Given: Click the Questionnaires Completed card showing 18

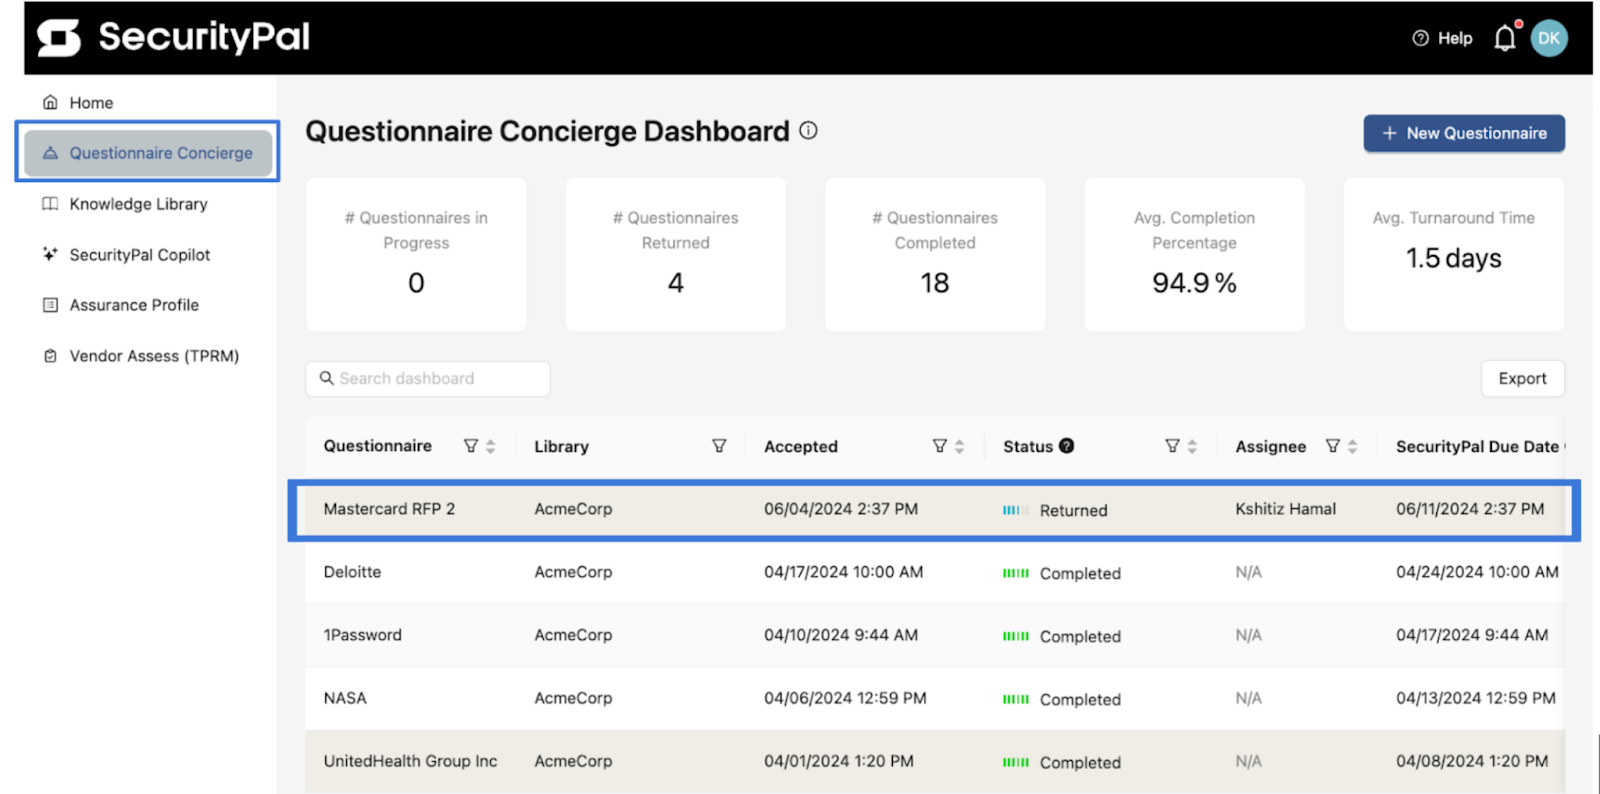Looking at the screenshot, I should (935, 254).
